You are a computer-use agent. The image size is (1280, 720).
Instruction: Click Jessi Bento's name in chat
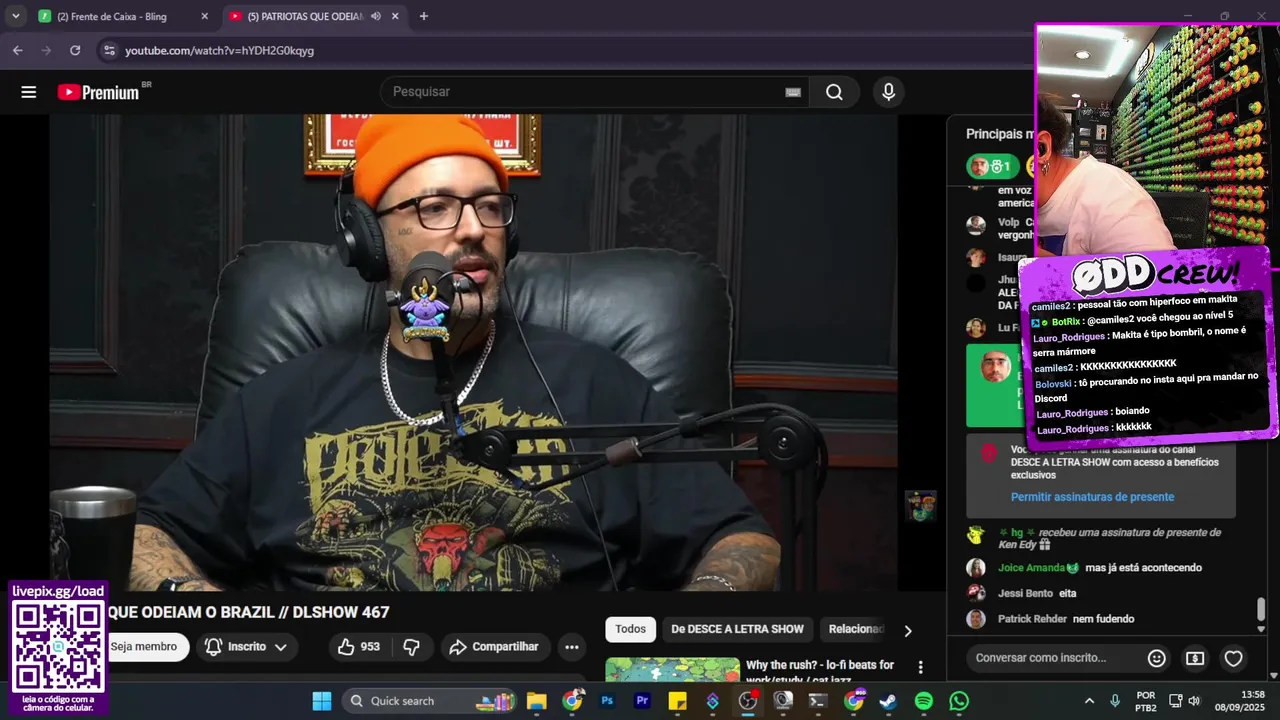[1025, 593]
